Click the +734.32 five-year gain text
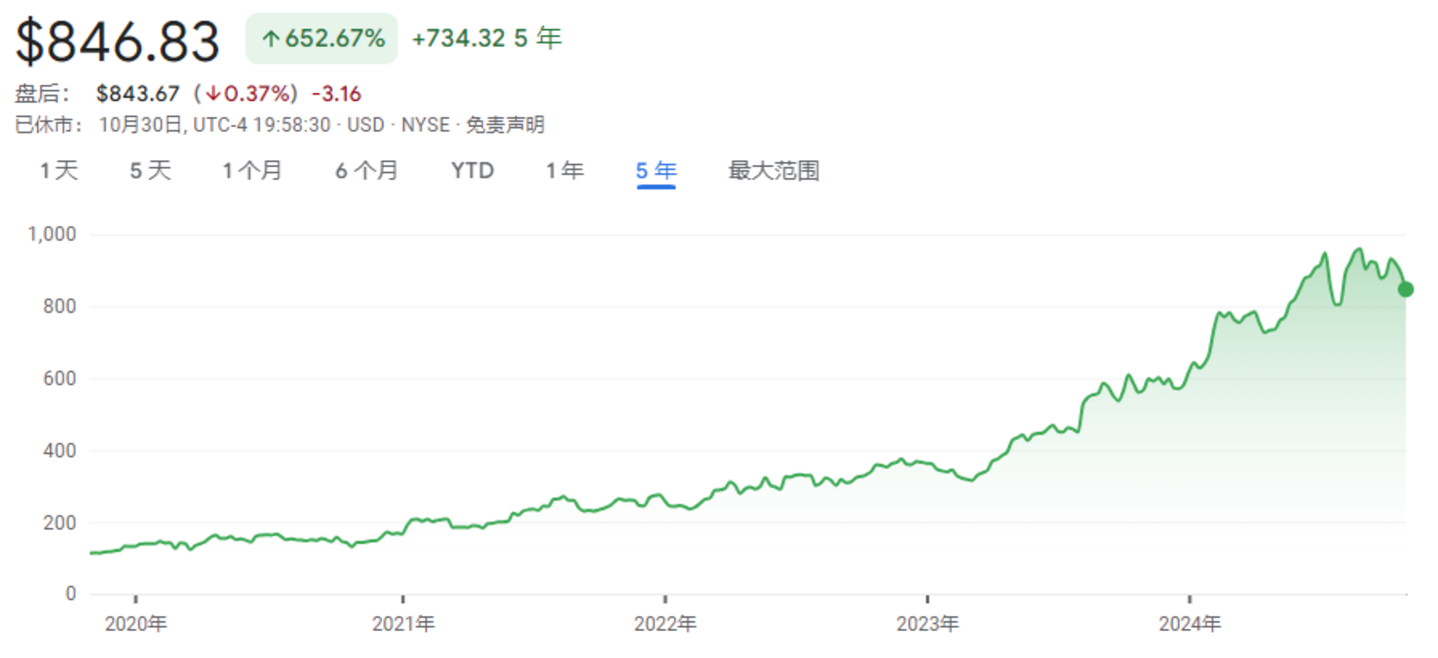Viewport: 1438px width, 658px height. click(458, 39)
